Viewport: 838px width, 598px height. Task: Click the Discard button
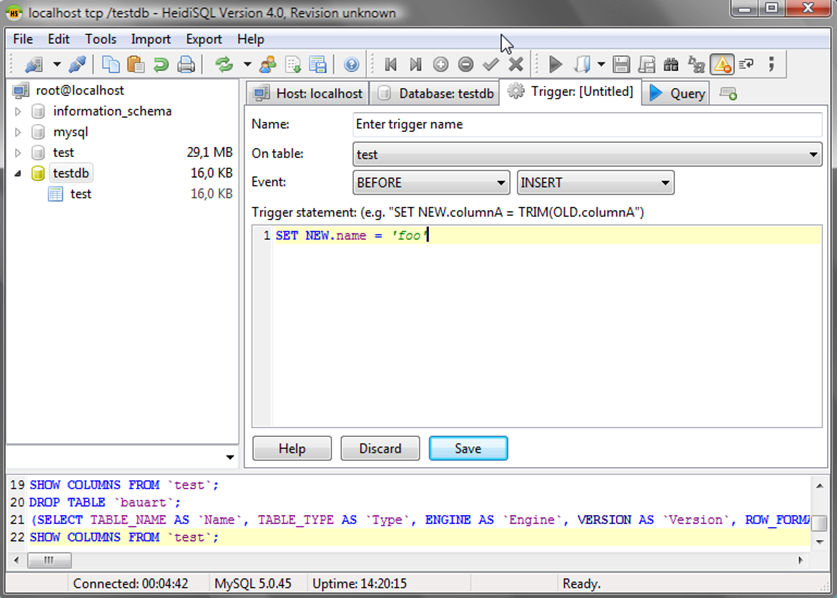point(380,449)
